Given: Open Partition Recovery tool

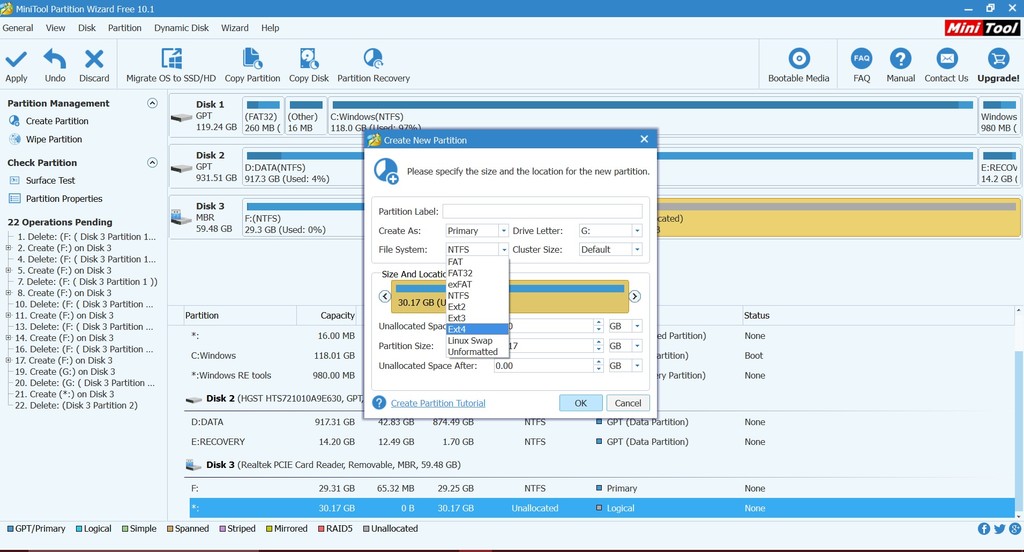Looking at the screenshot, I should [373, 60].
